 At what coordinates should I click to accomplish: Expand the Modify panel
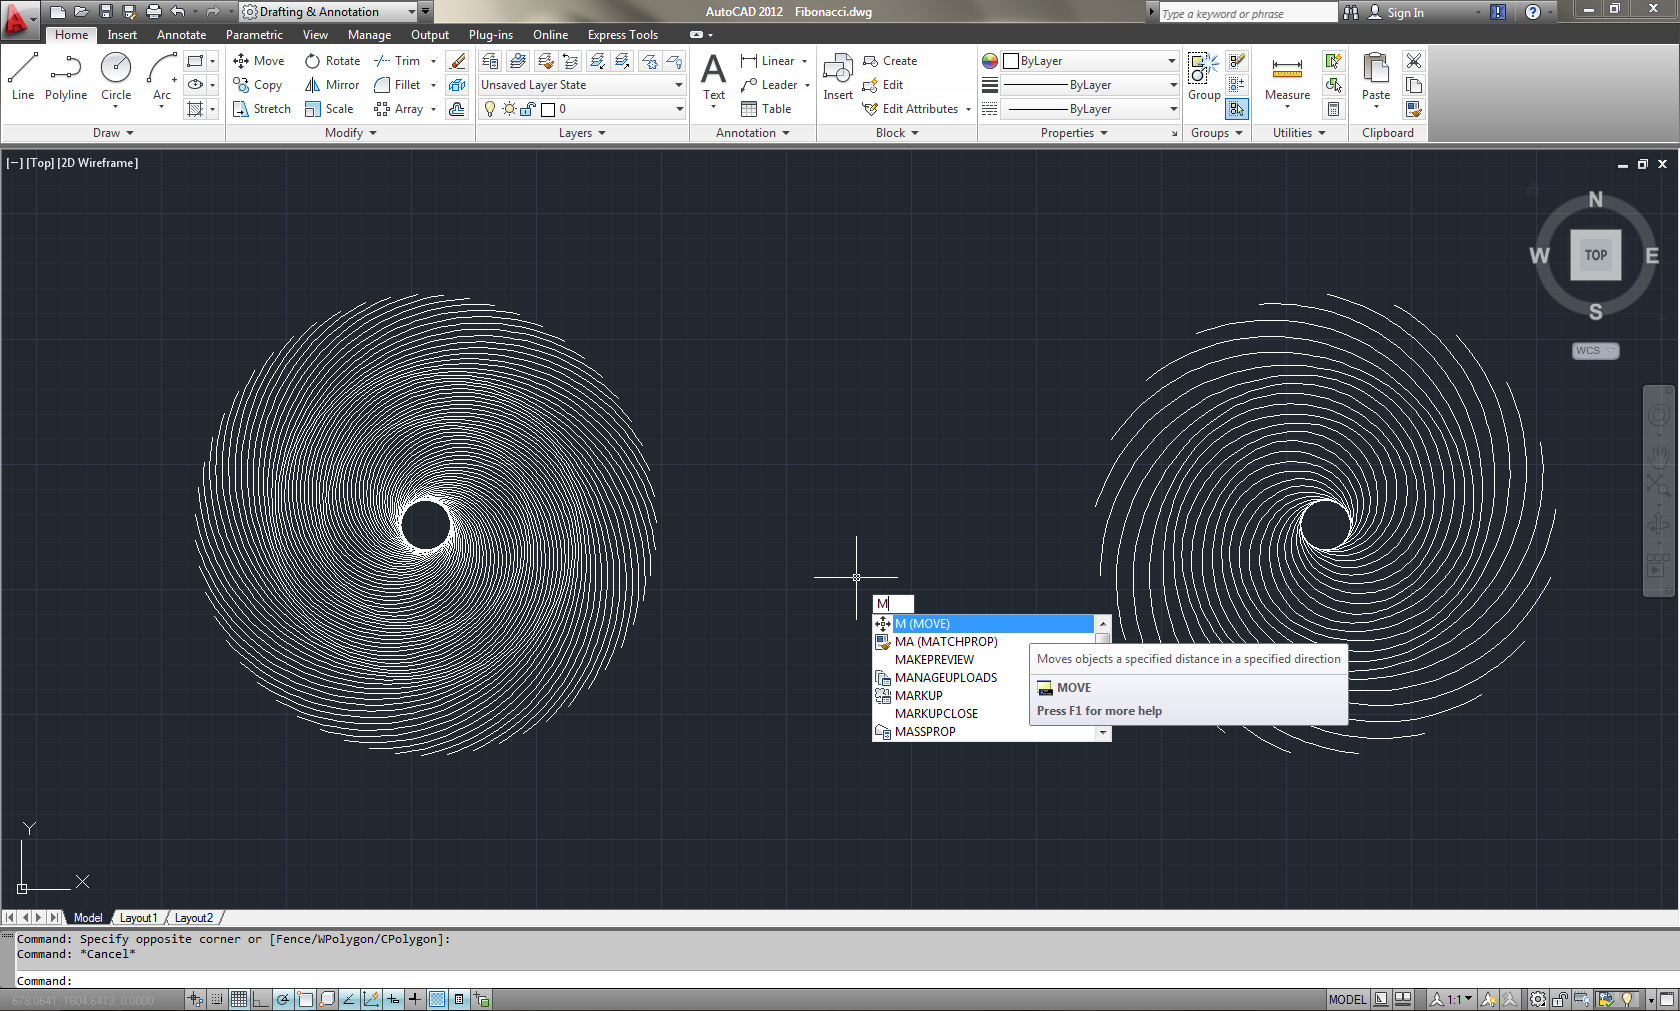351,133
